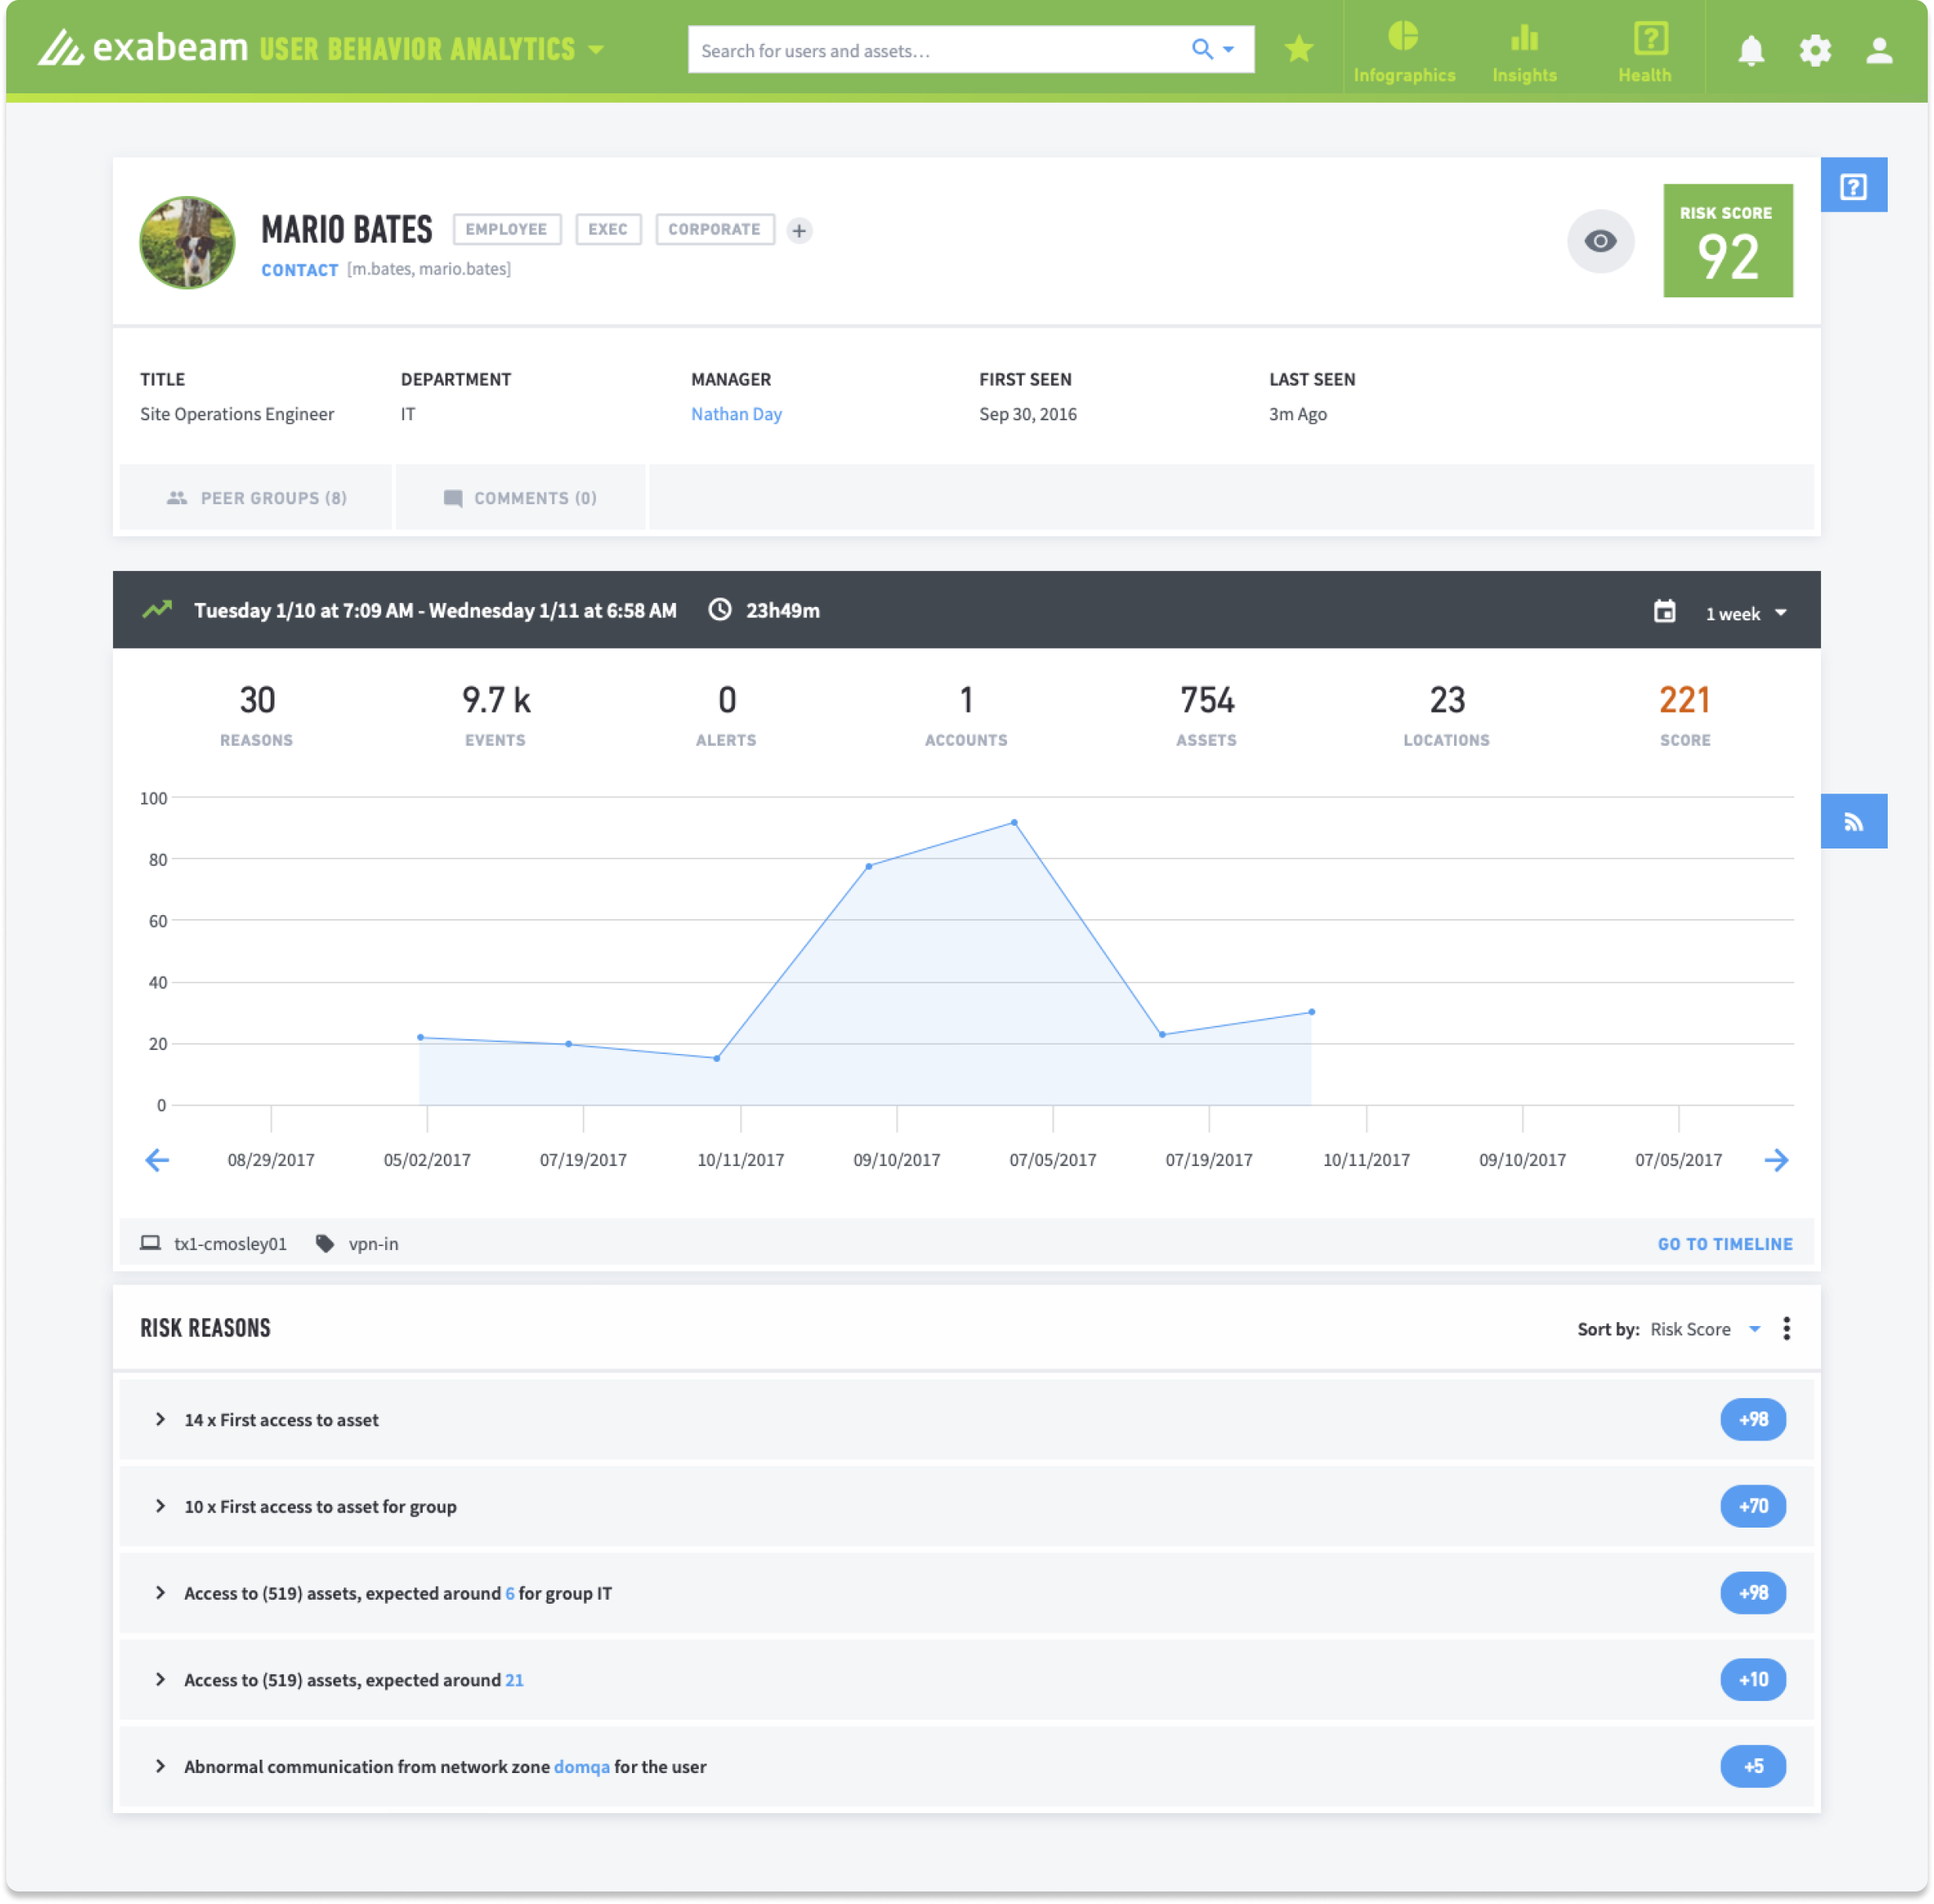The image size is (1934, 1904).
Task: Expand Abnormal communication from network zone row
Action: point(161,1766)
